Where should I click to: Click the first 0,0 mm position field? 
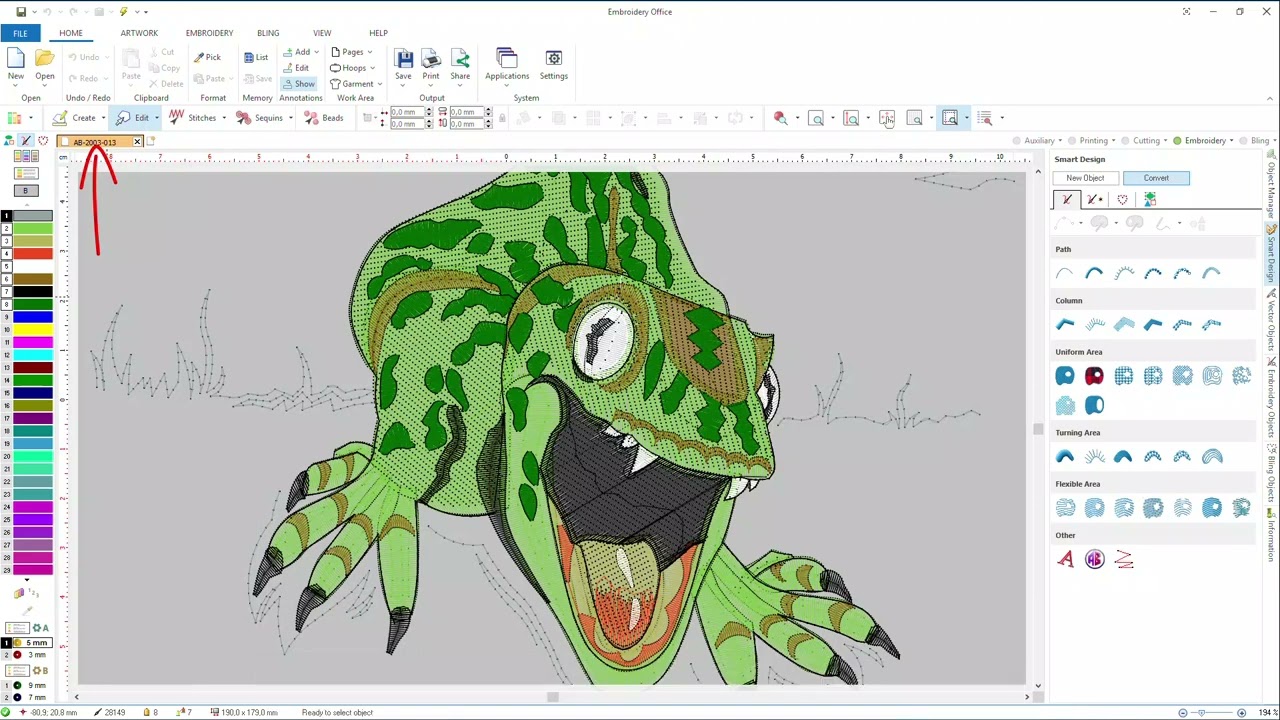(408, 112)
